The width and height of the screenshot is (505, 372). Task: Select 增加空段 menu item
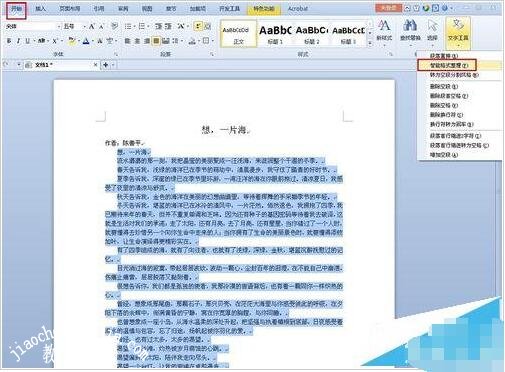click(x=444, y=155)
